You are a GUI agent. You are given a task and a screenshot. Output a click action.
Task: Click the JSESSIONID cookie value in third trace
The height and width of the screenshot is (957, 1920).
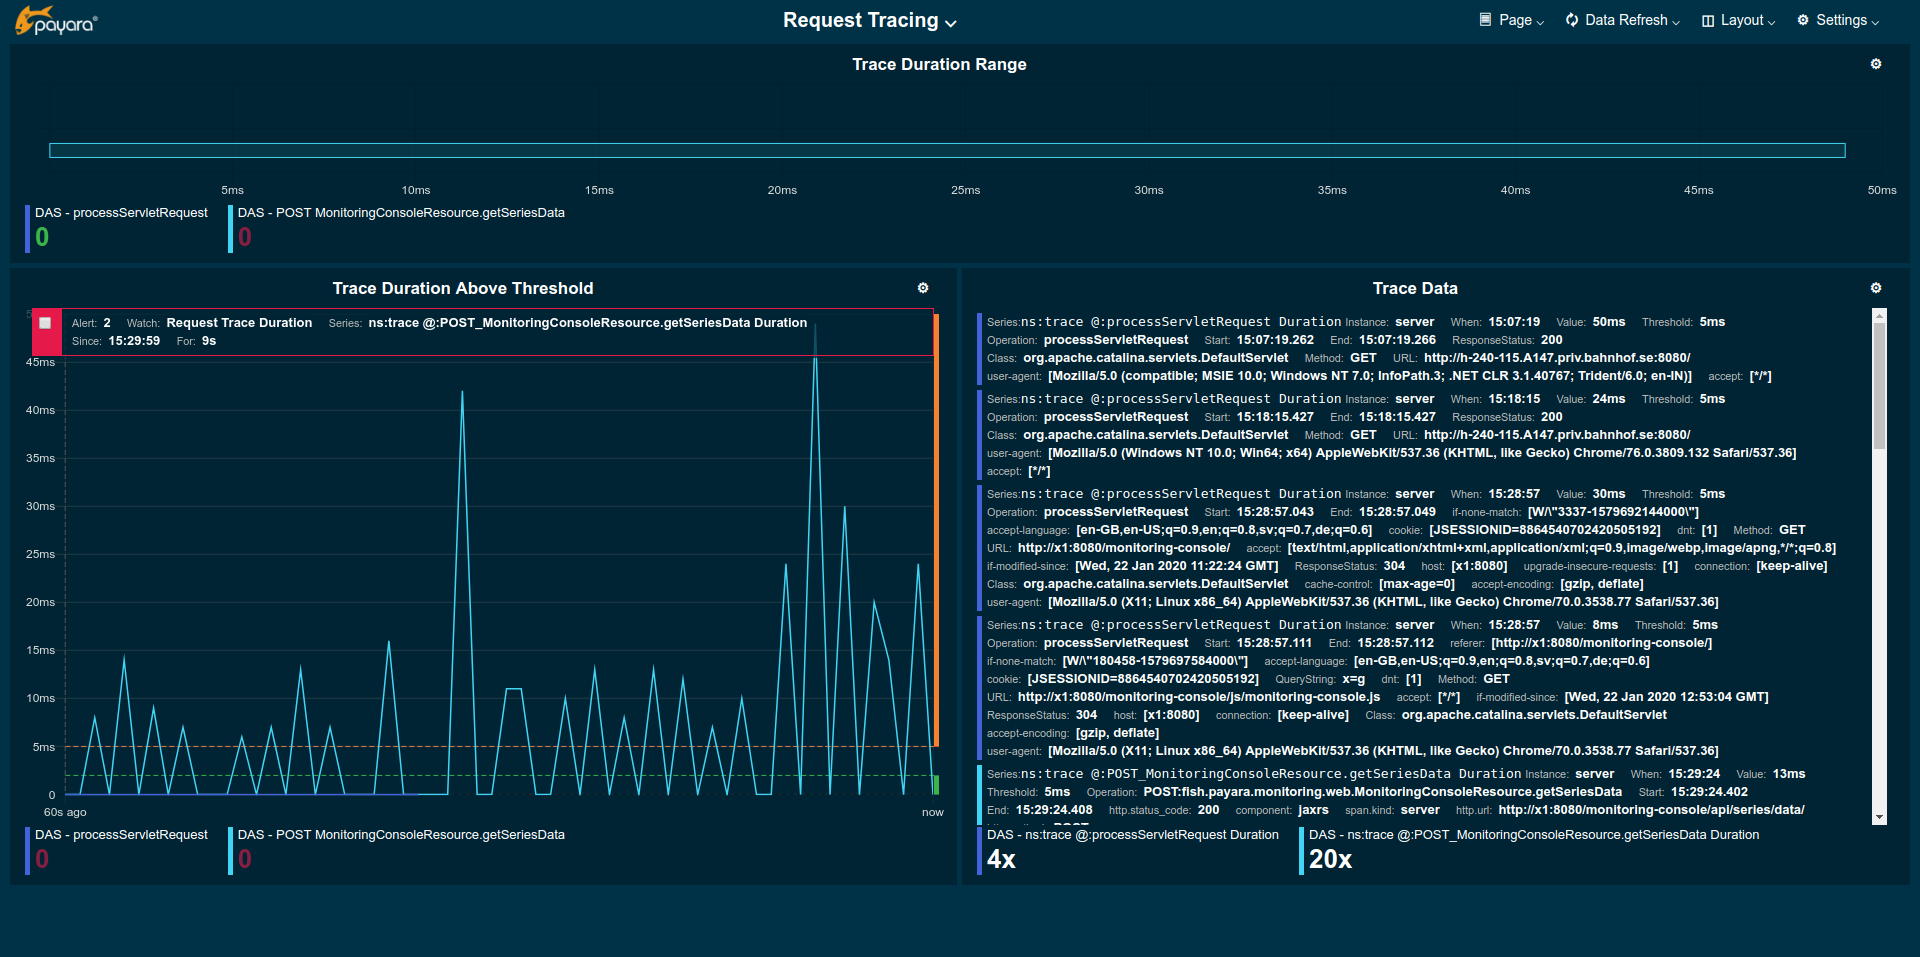(1544, 530)
